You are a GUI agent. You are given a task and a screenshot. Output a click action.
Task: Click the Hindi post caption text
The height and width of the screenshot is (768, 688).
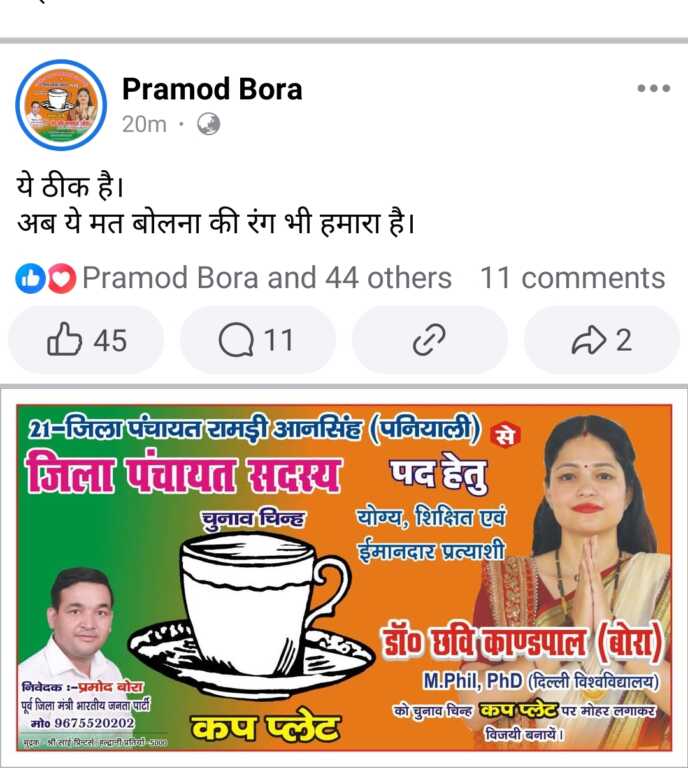pos(216,206)
